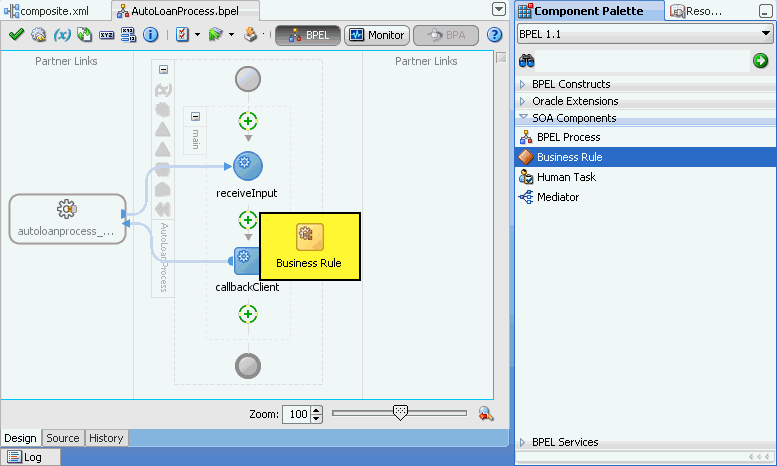Click the gear settings icon in BPEL toolbar
The height and width of the screenshot is (466, 777).
(39, 35)
